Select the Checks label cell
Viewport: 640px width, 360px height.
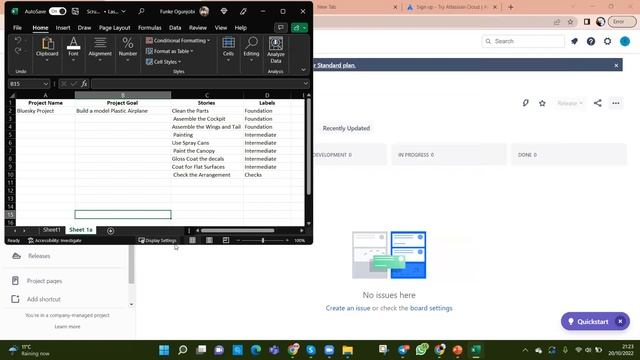(x=267, y=175)
